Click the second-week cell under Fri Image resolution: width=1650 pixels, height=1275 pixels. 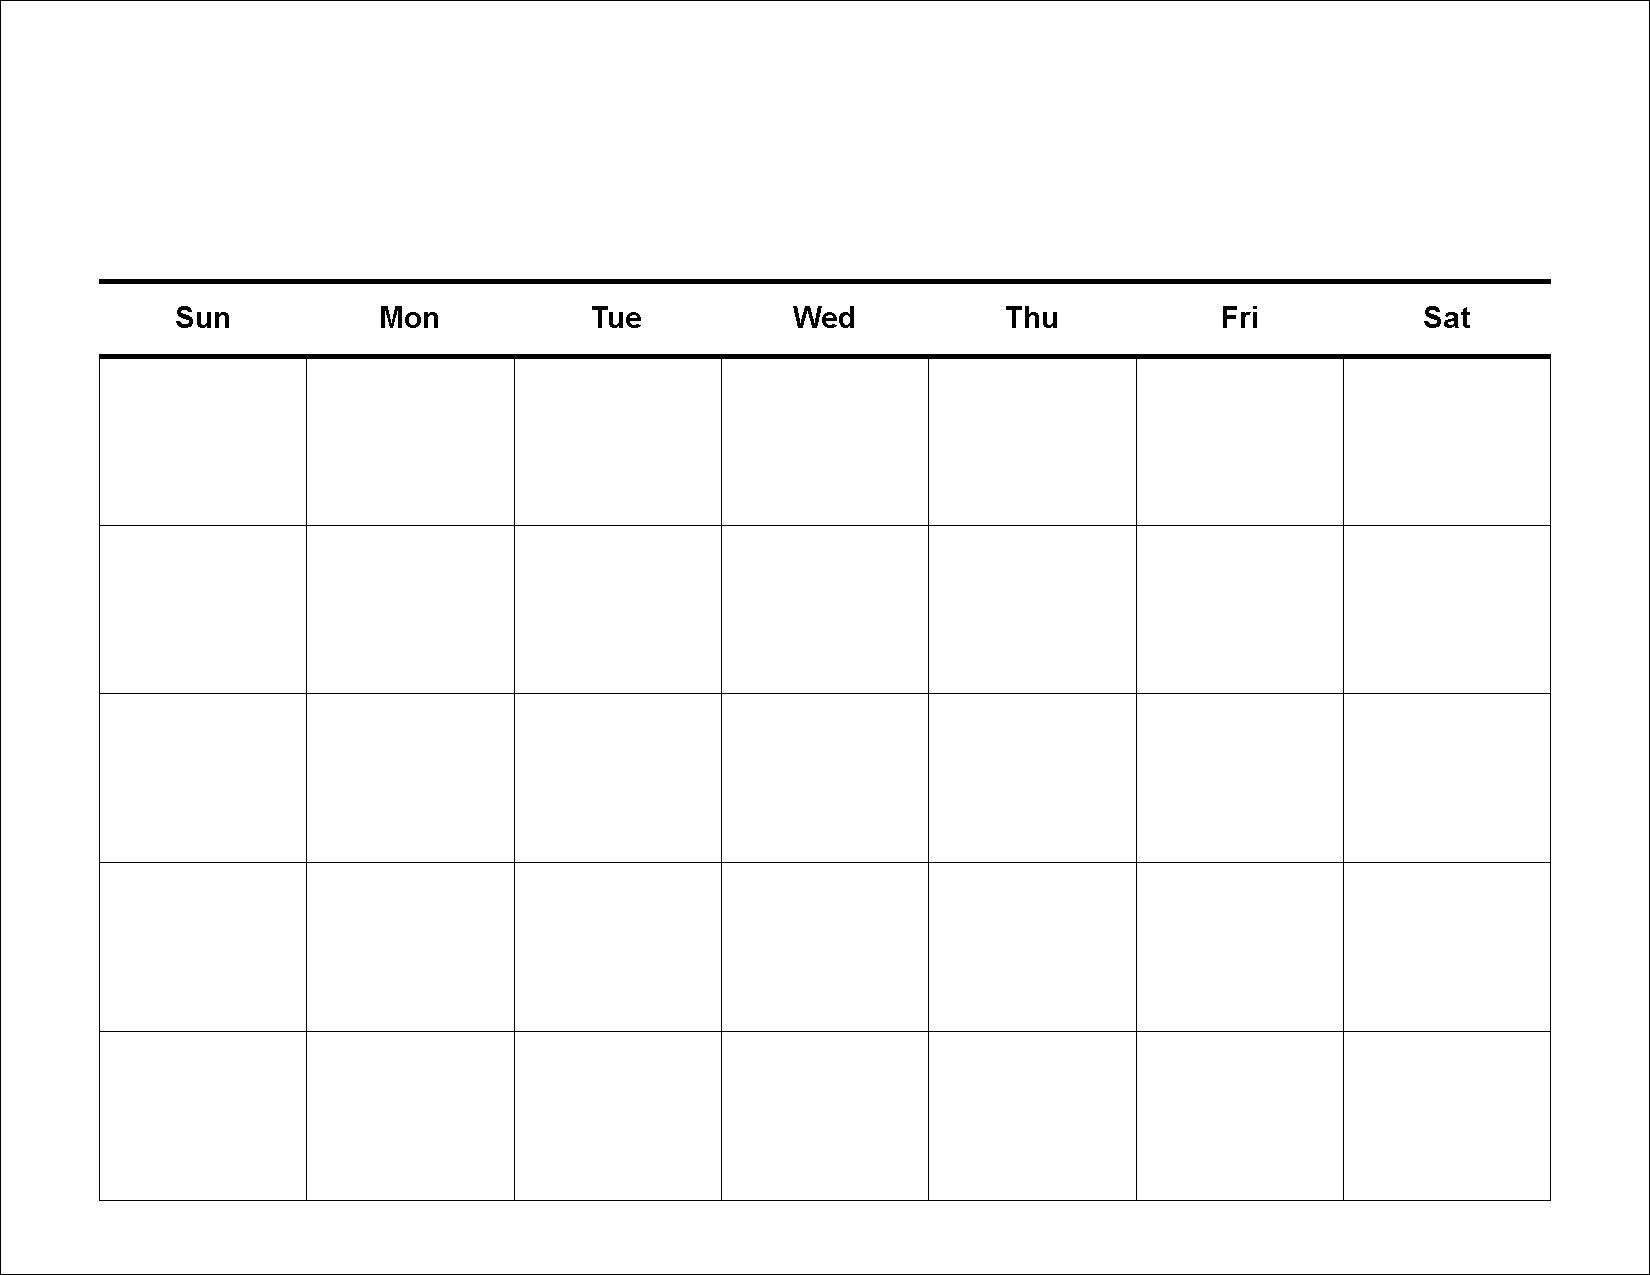click(x=1240, y=609)
